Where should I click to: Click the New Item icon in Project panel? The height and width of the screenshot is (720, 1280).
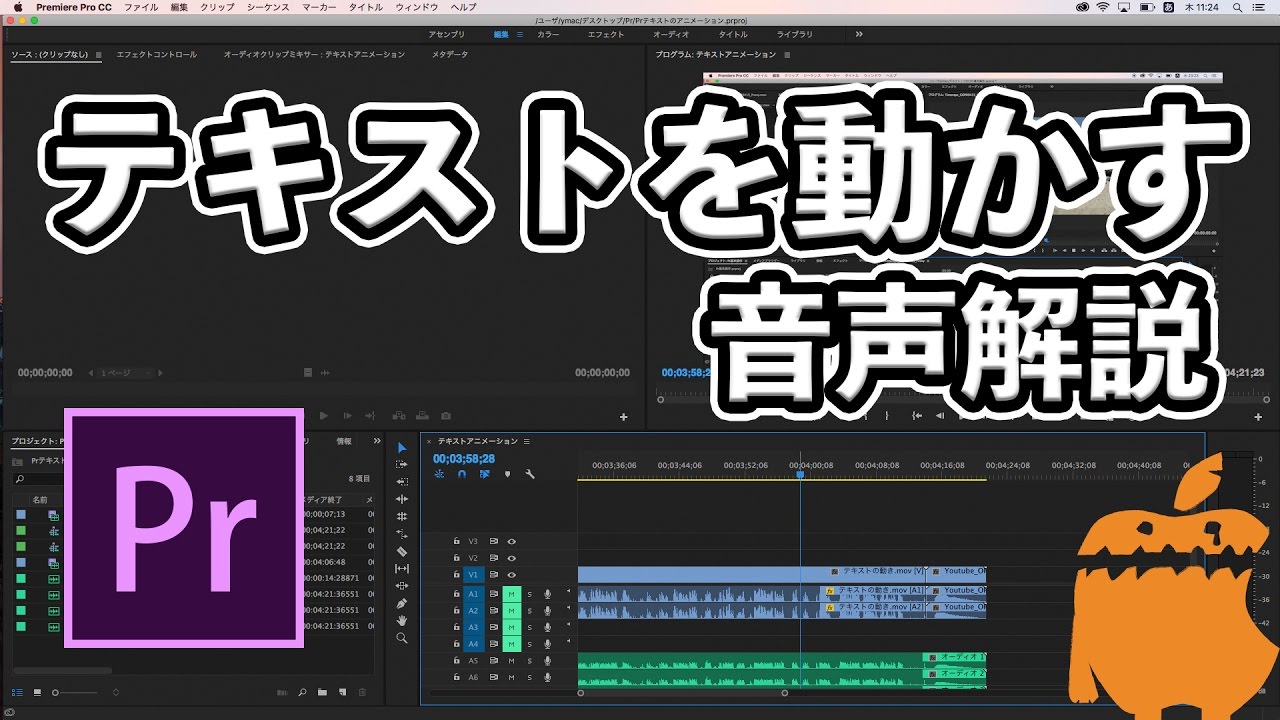[x=342, y=692]
